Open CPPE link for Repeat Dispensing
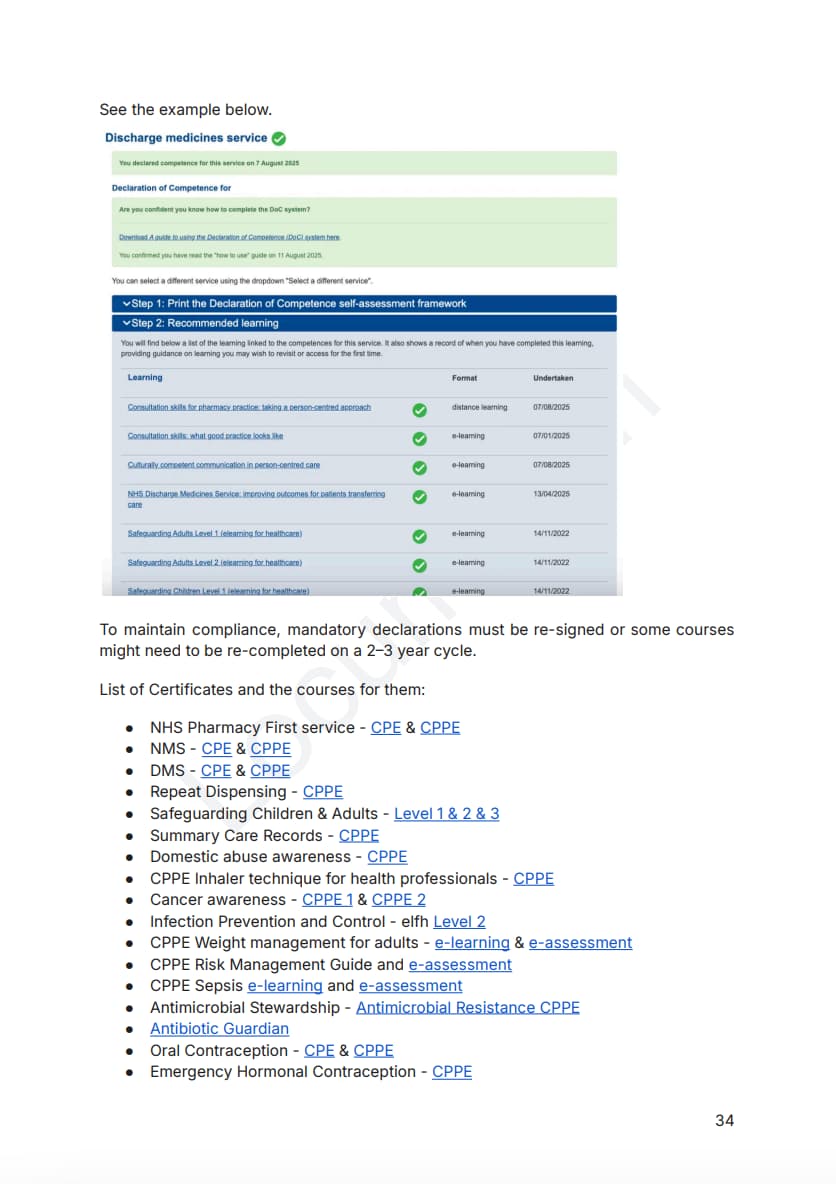The width and height of the screenshot is (836, 1184). click(x=323, y=792)
